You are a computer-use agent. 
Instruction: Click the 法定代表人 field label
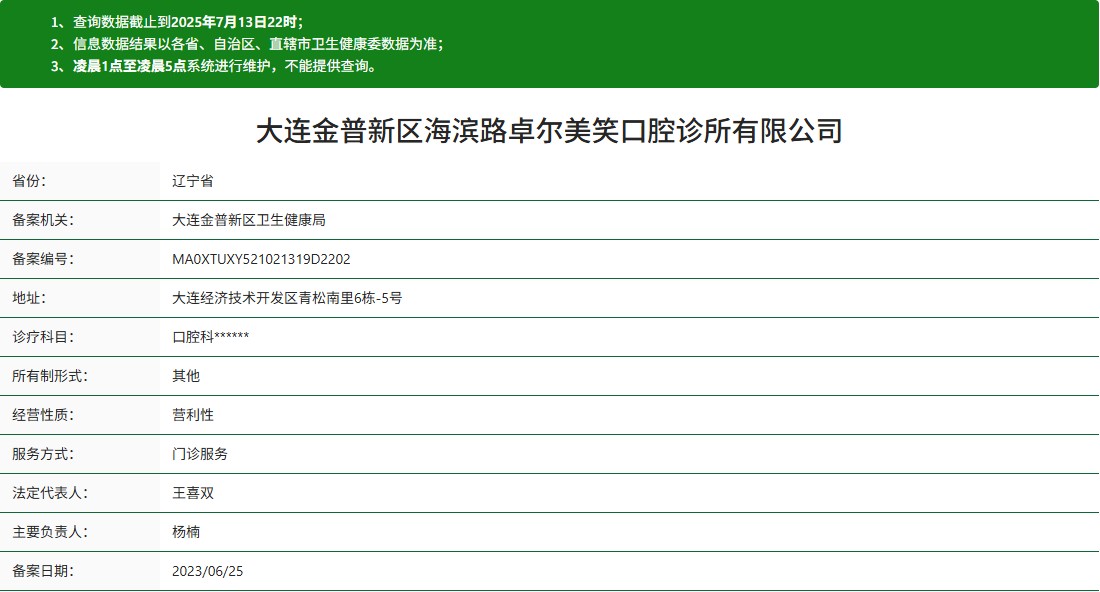50,493
